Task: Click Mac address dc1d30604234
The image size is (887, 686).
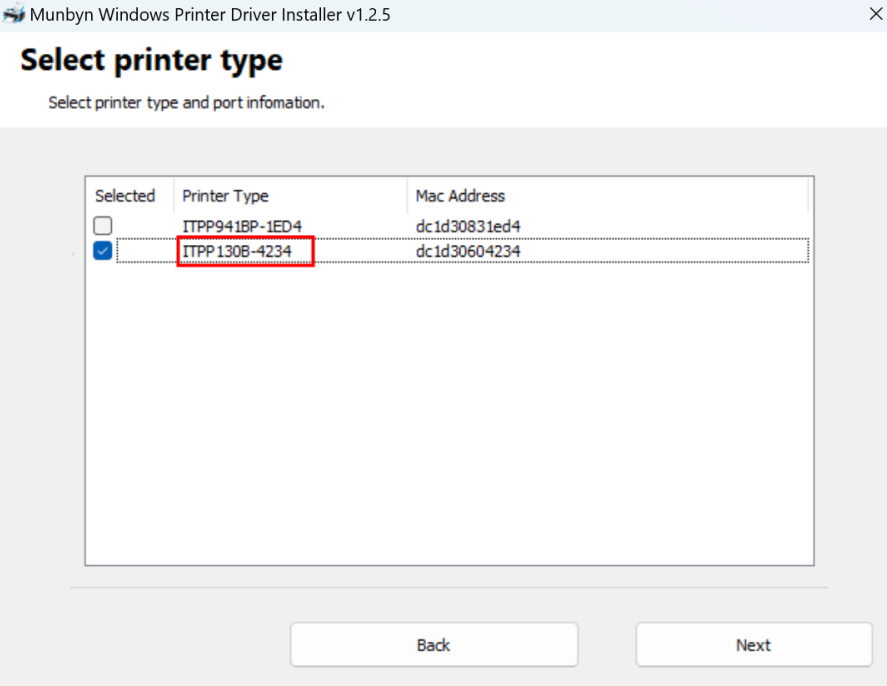Action: click(468, 252)
